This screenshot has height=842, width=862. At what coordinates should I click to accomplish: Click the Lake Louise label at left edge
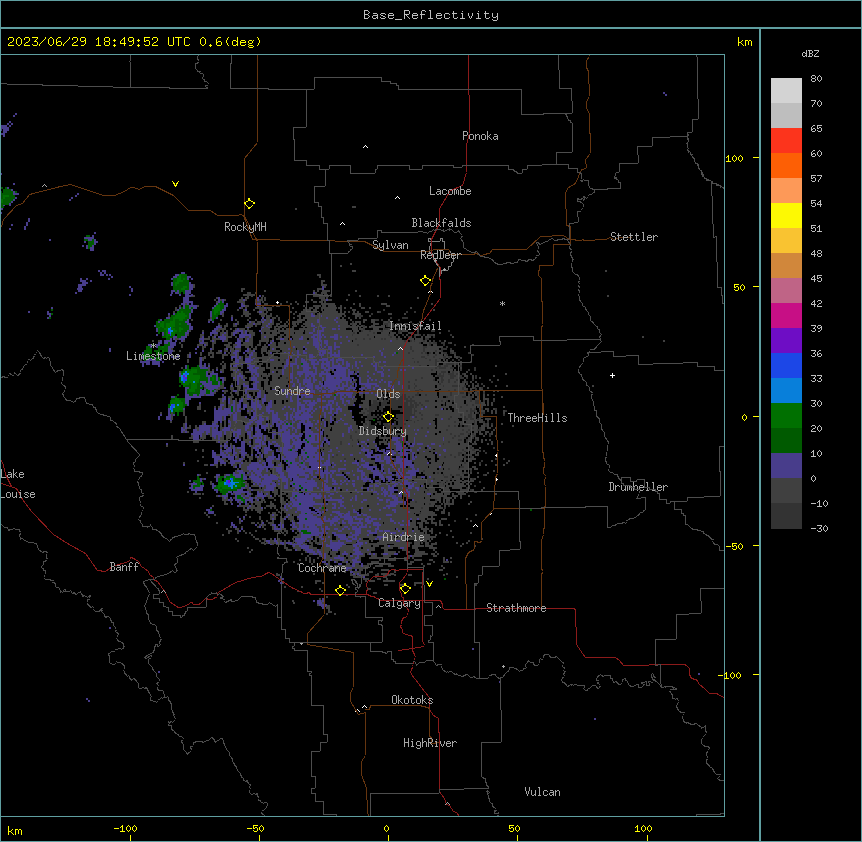pos(18,484)
